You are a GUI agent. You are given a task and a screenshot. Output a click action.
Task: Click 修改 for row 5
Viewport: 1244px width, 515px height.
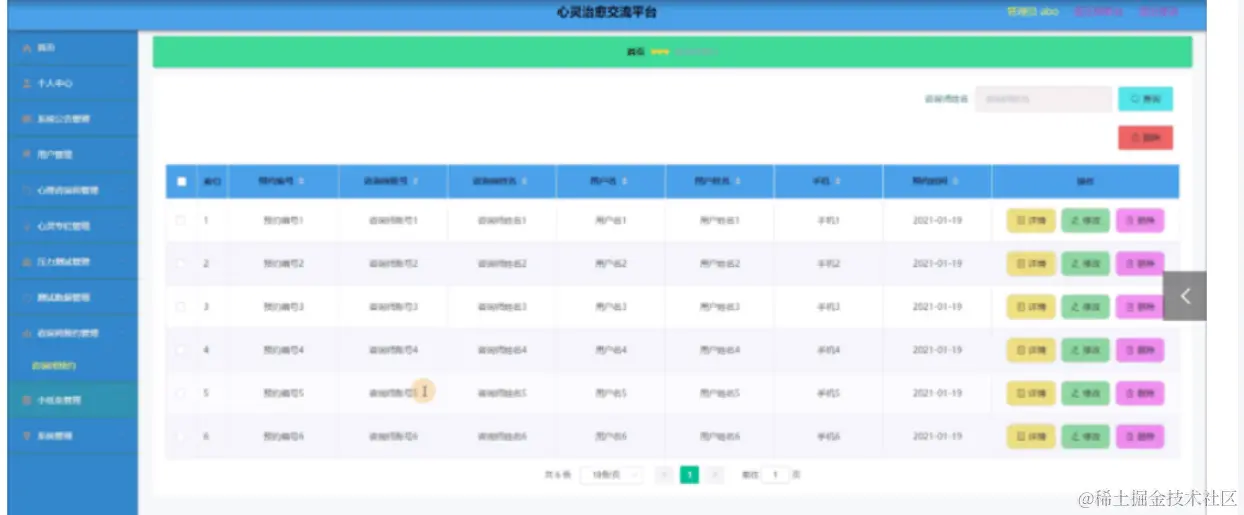1085,394
